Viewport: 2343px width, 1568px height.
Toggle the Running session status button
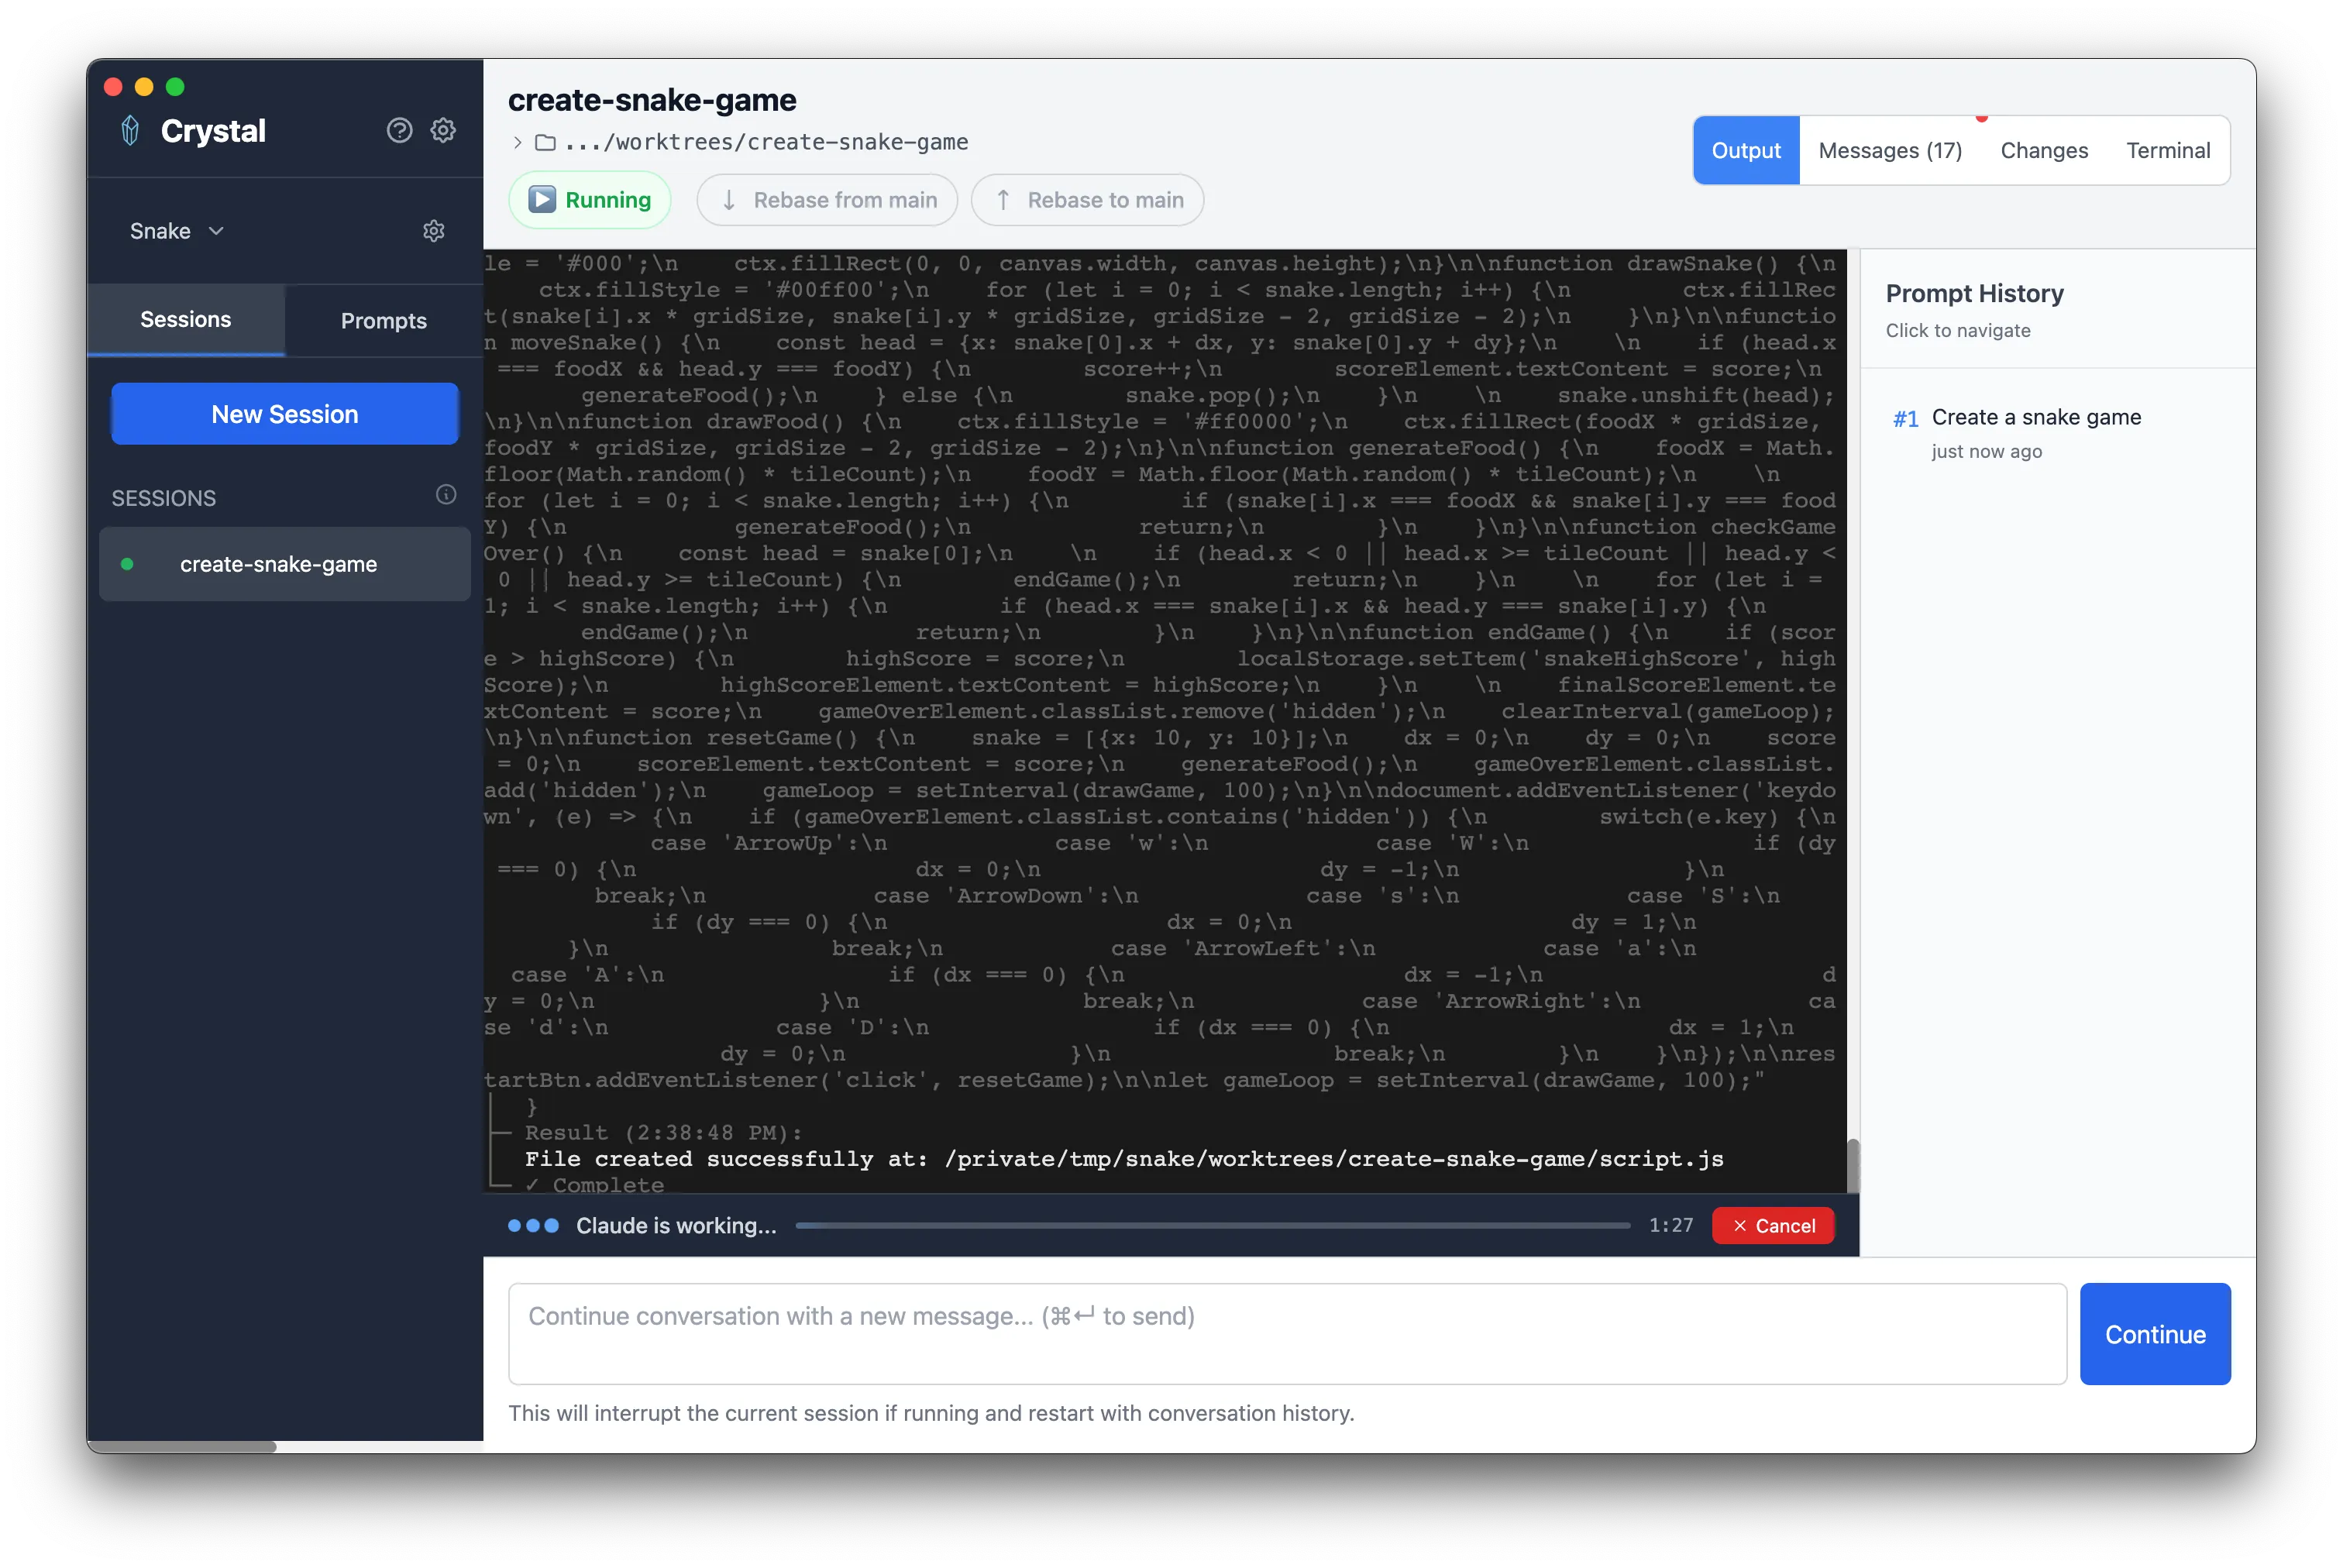[x=590, y=199]
